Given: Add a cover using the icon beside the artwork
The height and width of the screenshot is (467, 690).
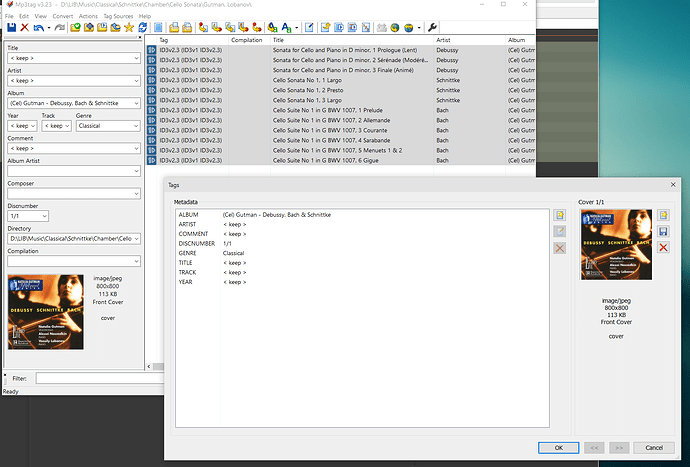Looking at the screenshot, I should pos(664,215).
